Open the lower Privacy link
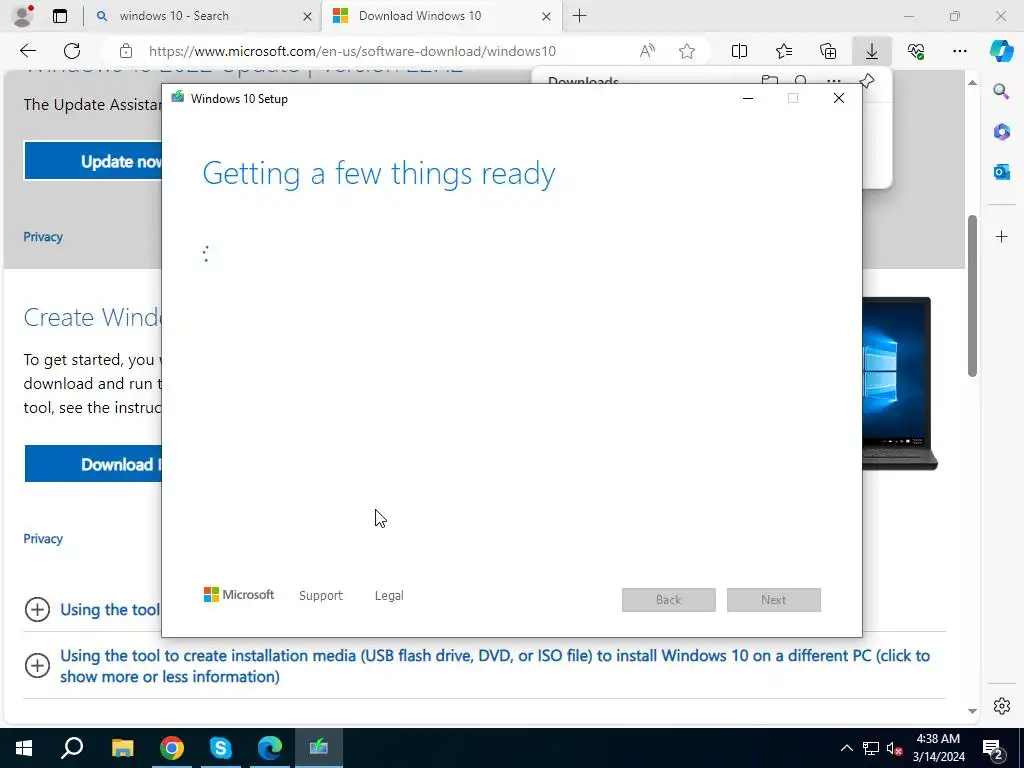1024x768 pixels. tap(43, 539)
